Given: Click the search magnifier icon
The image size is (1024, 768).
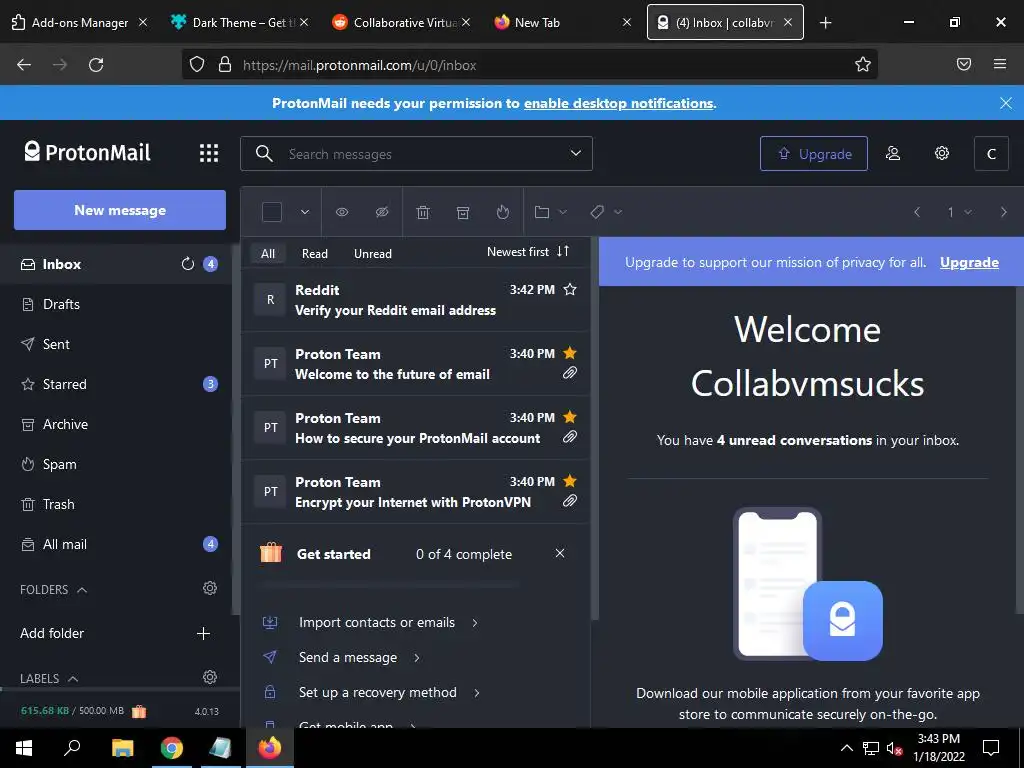Looking at the screenshot, I should click(x=264, y=153).
